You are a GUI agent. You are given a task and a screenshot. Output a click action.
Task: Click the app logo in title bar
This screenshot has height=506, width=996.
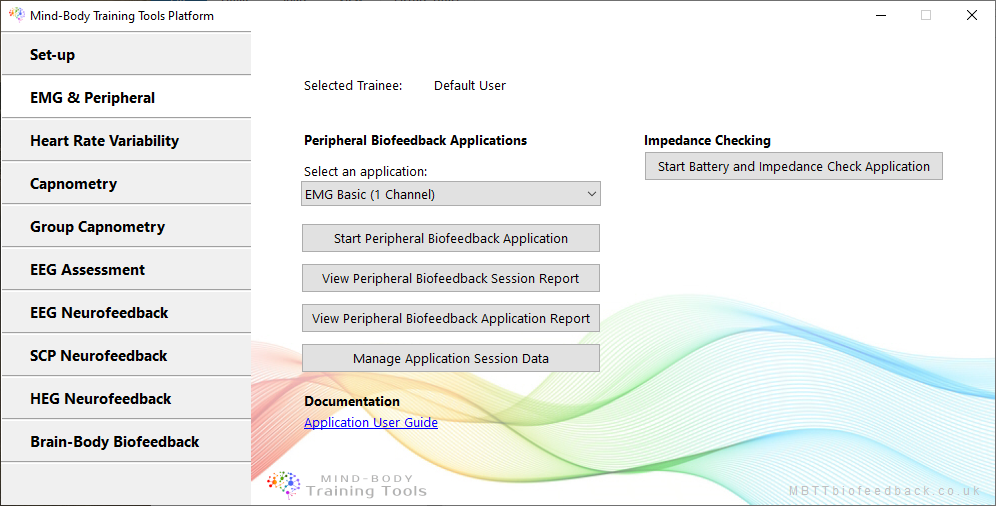(17, 15)
